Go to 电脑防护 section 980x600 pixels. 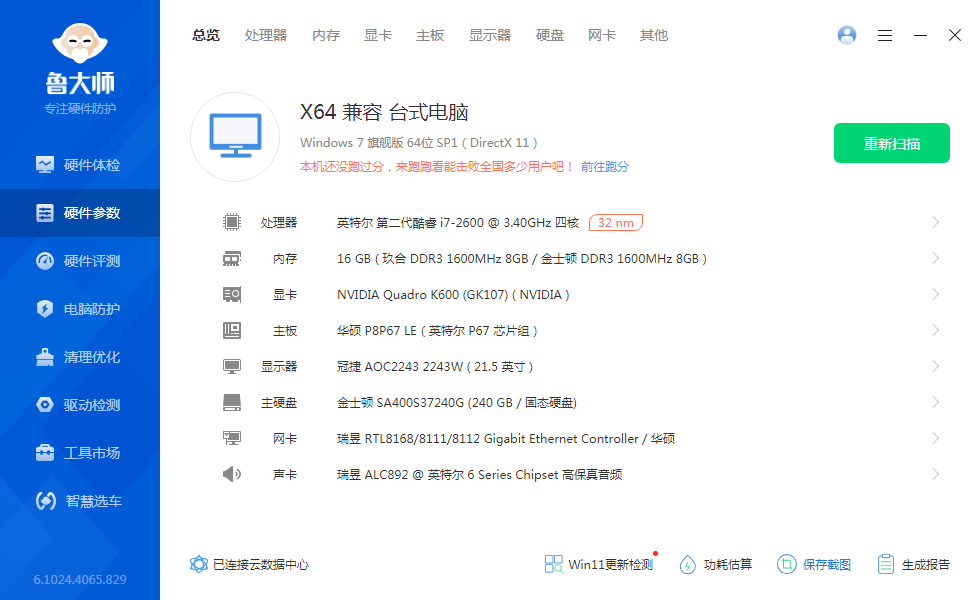coord(80,309)
